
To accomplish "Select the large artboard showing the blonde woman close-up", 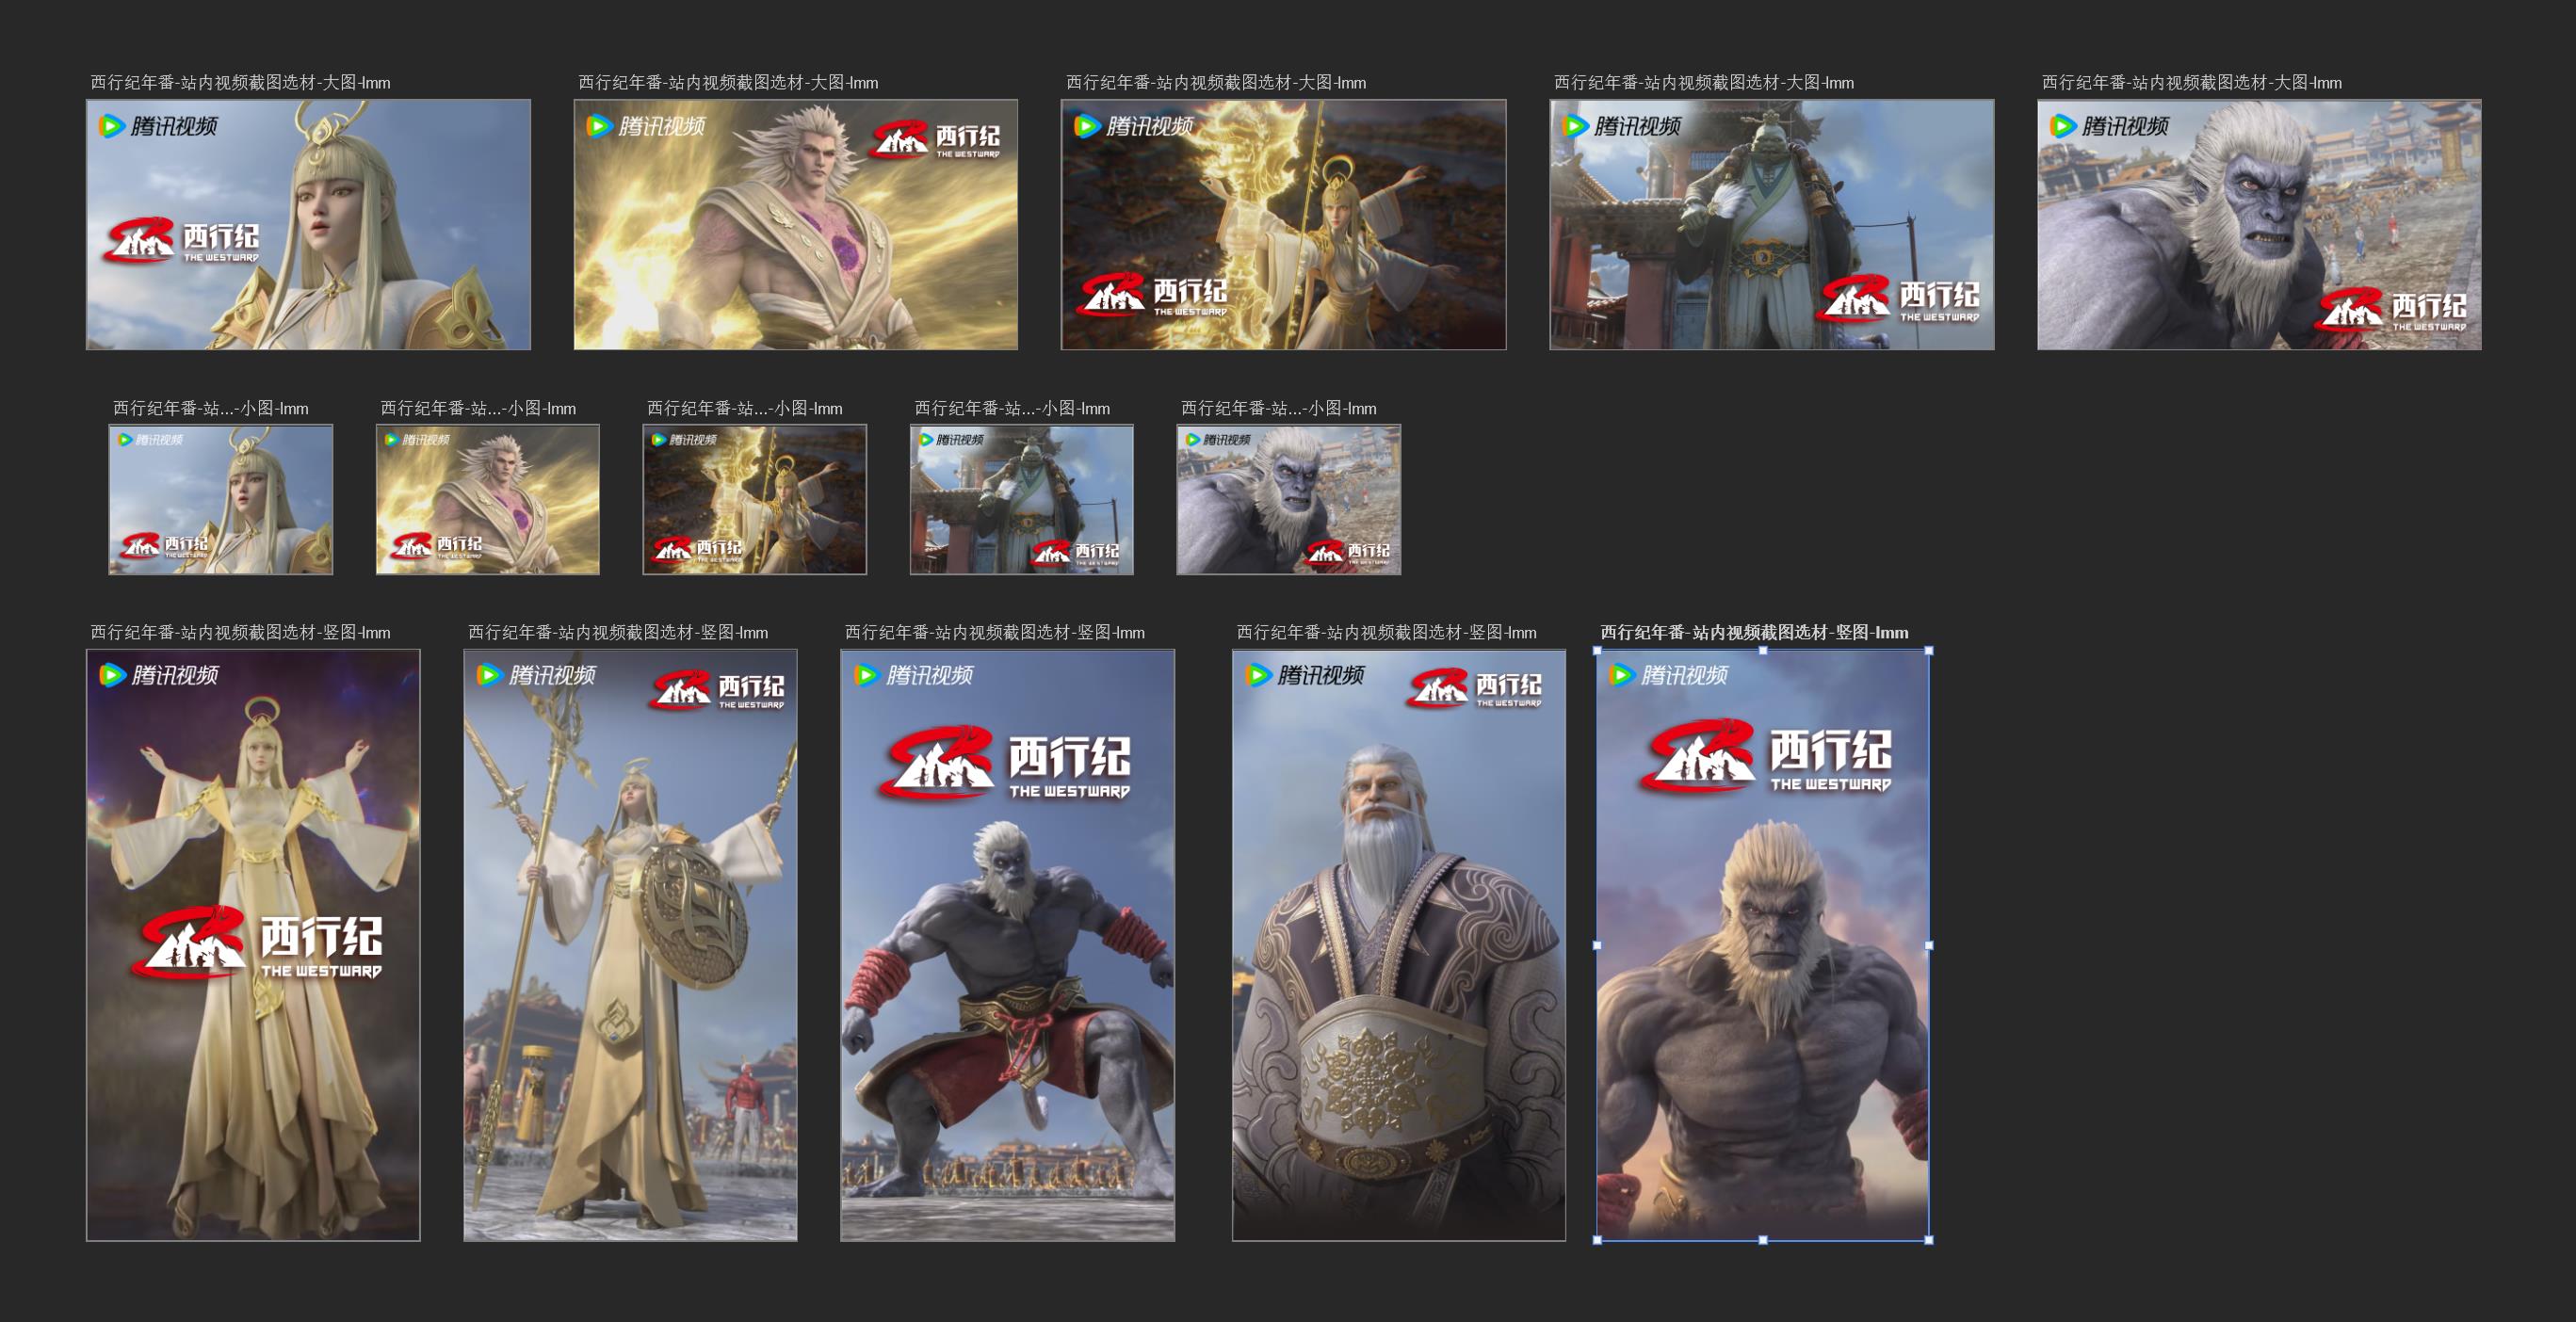I will click(x=308, y=224).
